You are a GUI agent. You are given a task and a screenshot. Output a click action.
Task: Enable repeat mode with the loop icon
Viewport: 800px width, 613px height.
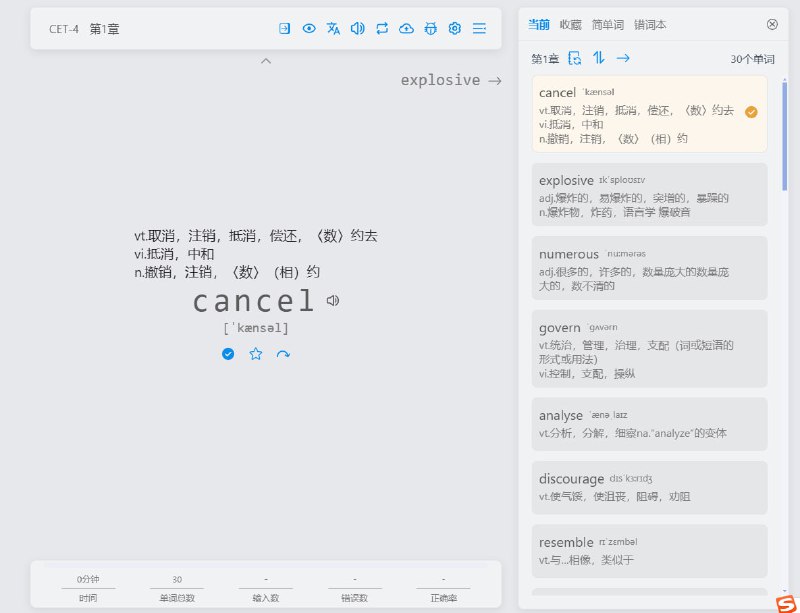(382, 29)
